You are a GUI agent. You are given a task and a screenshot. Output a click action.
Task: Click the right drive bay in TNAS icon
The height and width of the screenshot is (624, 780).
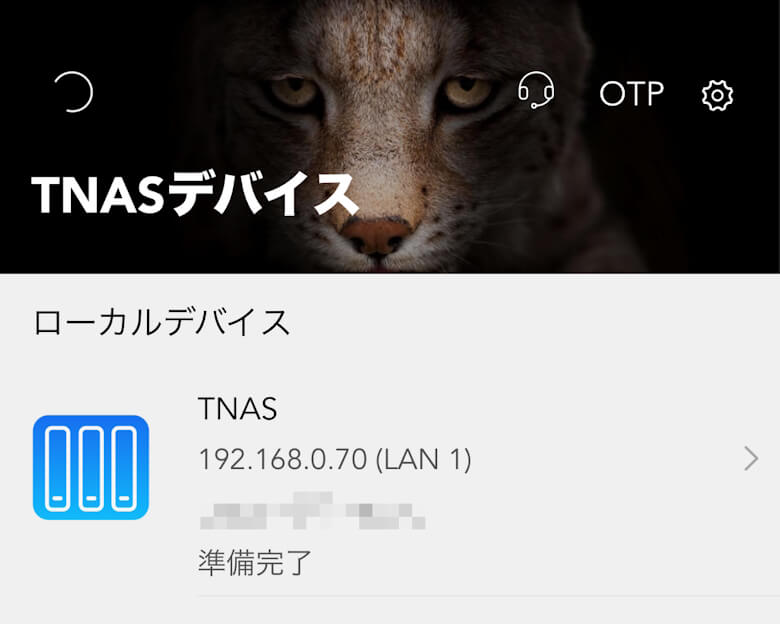[124, 468]
